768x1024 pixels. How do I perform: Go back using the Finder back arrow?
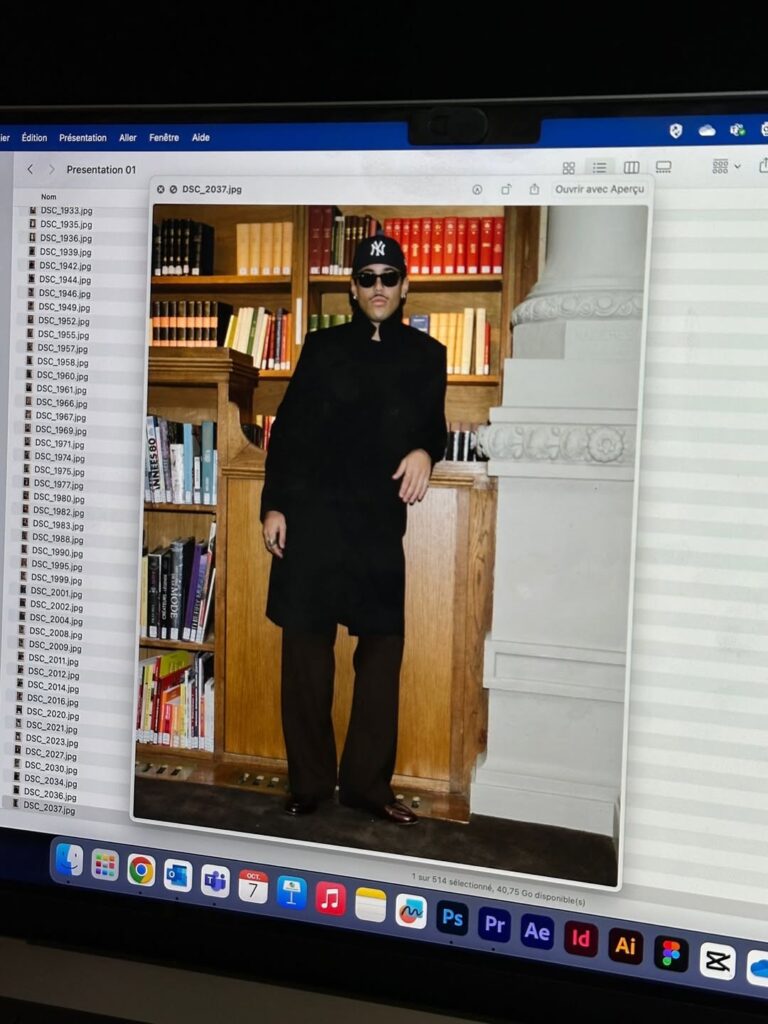(x=30, y=169)
